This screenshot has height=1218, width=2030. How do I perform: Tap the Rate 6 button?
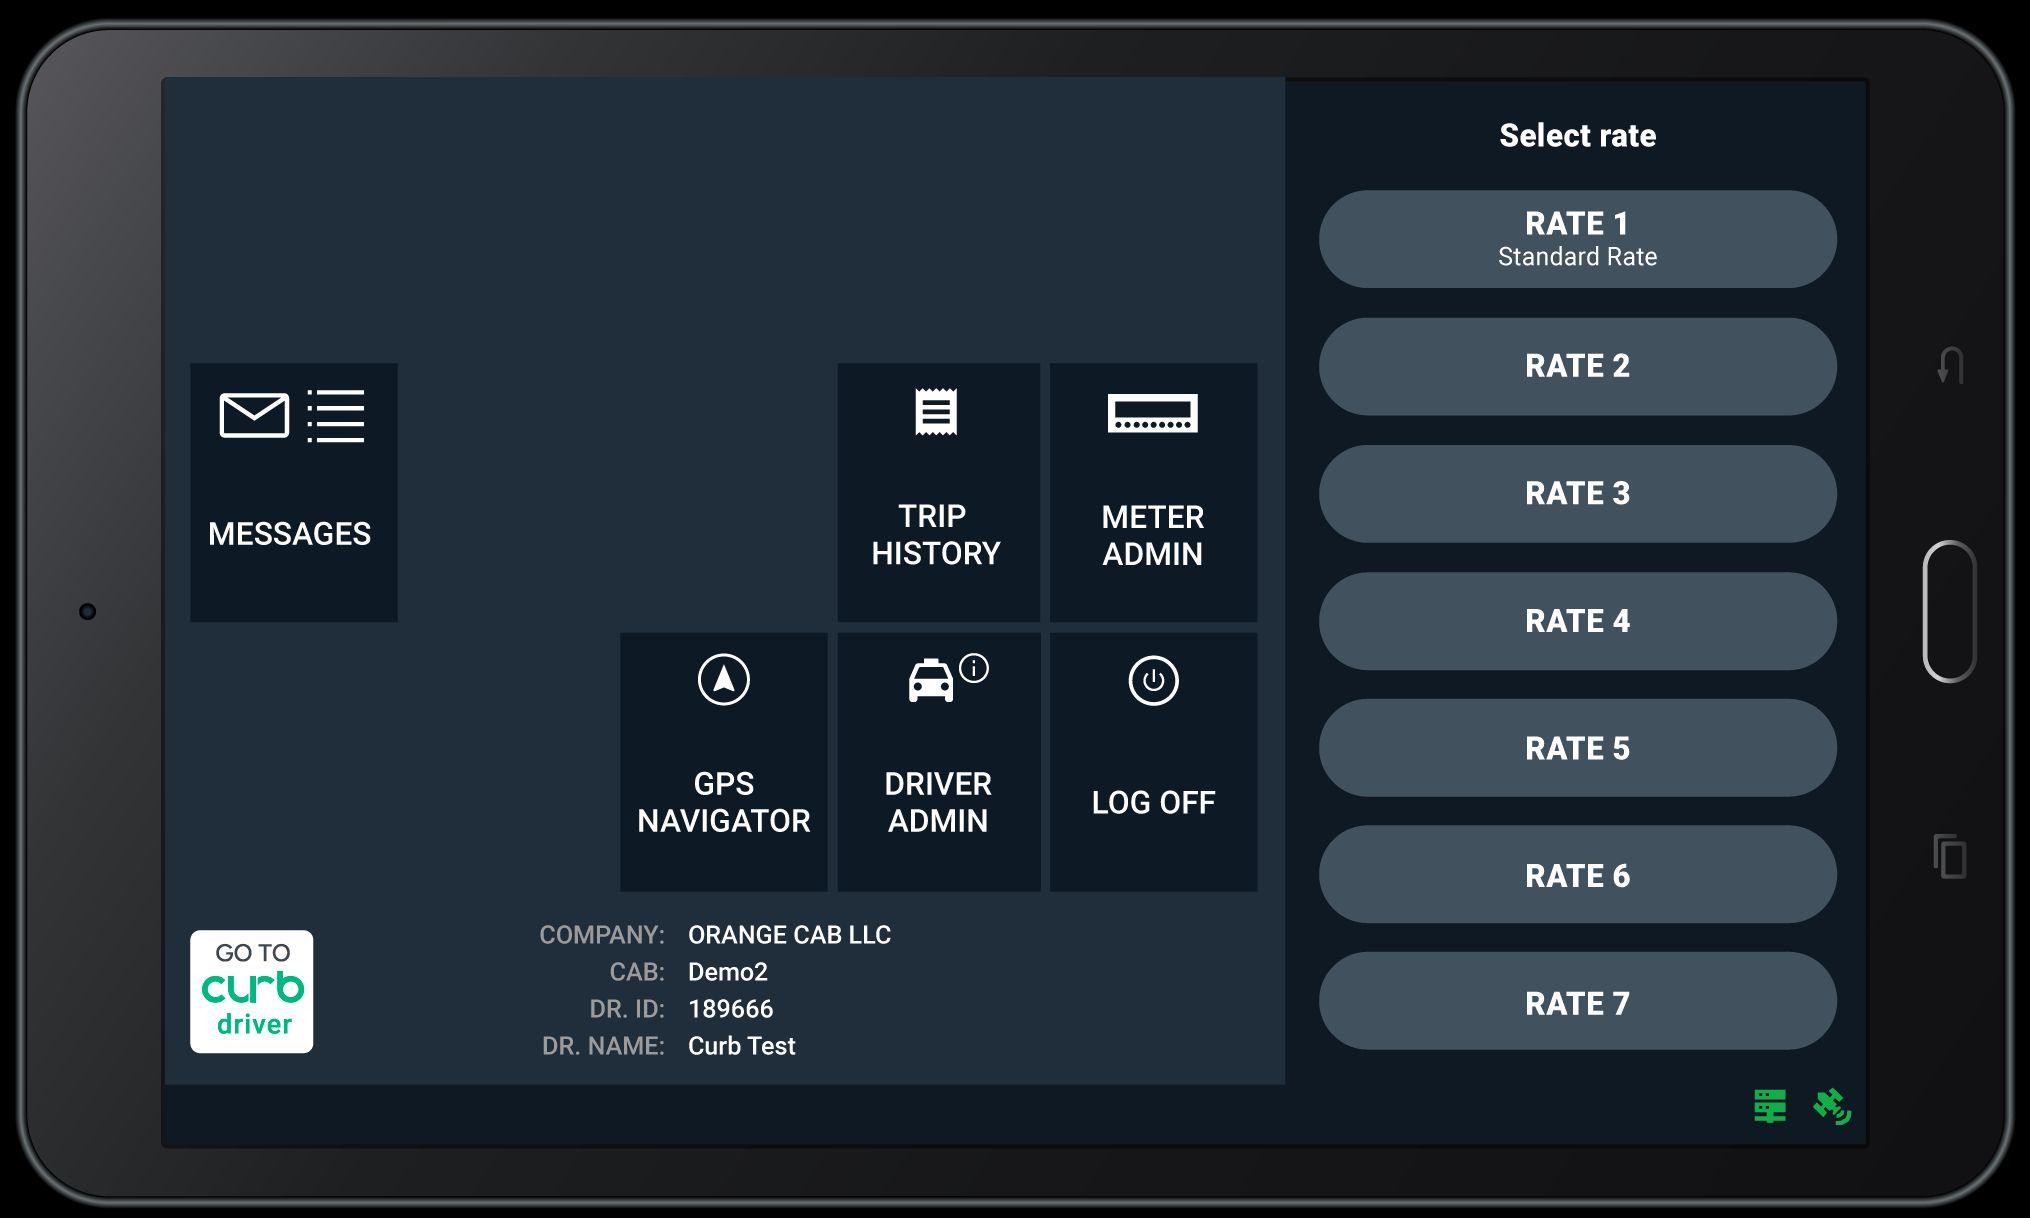pyautogui.click(x=1577, y=875)
